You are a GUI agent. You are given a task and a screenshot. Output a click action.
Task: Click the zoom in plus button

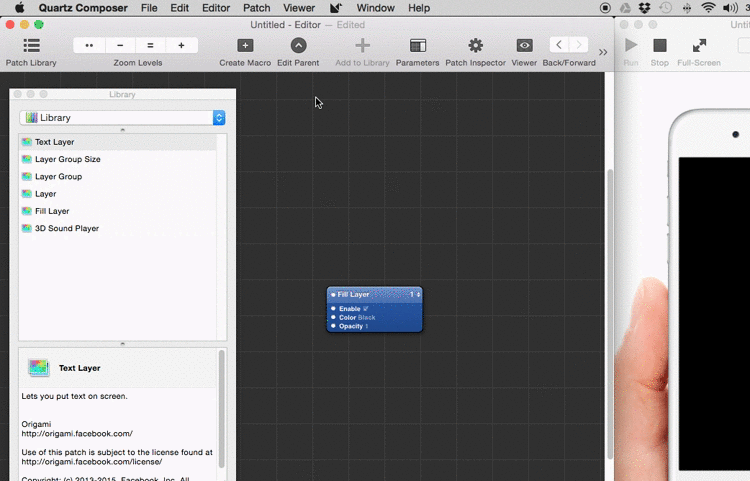click(x=181, y=46)
